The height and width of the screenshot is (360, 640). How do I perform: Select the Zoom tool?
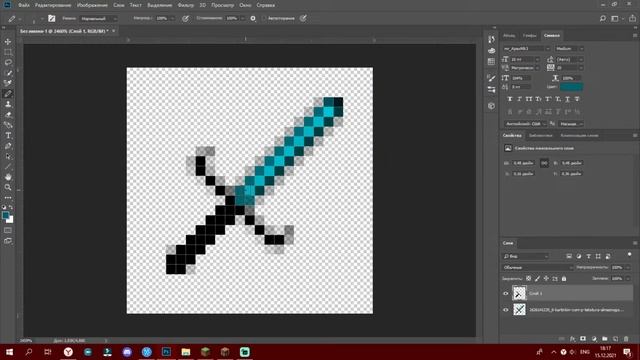8,187
